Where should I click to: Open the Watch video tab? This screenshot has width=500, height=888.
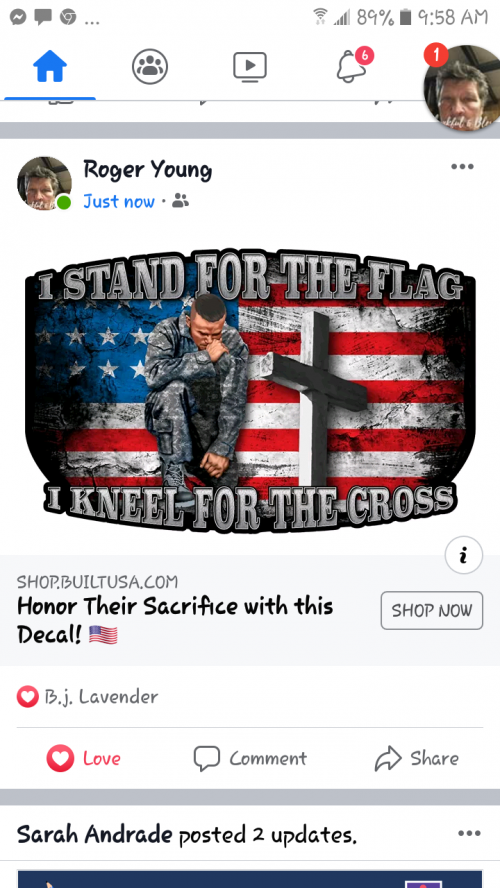coord(250,67)
